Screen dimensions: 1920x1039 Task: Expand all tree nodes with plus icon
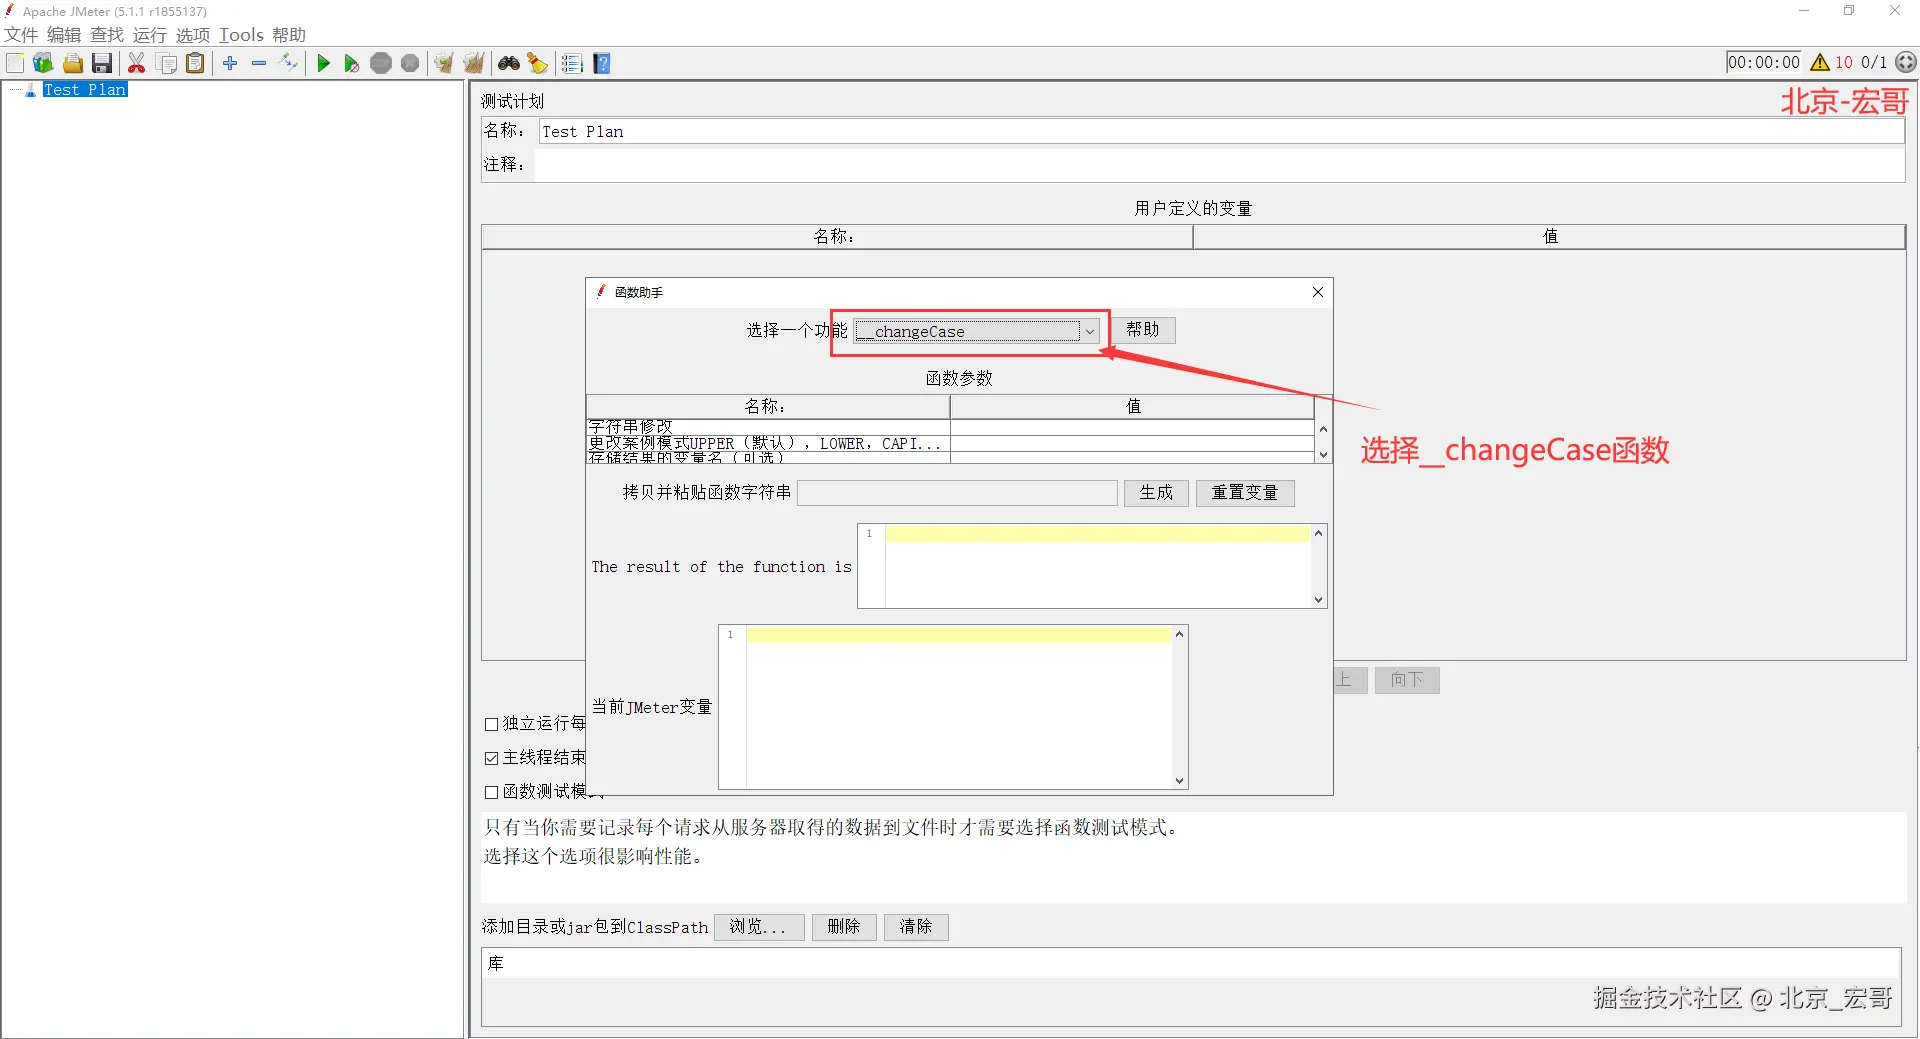231,63
